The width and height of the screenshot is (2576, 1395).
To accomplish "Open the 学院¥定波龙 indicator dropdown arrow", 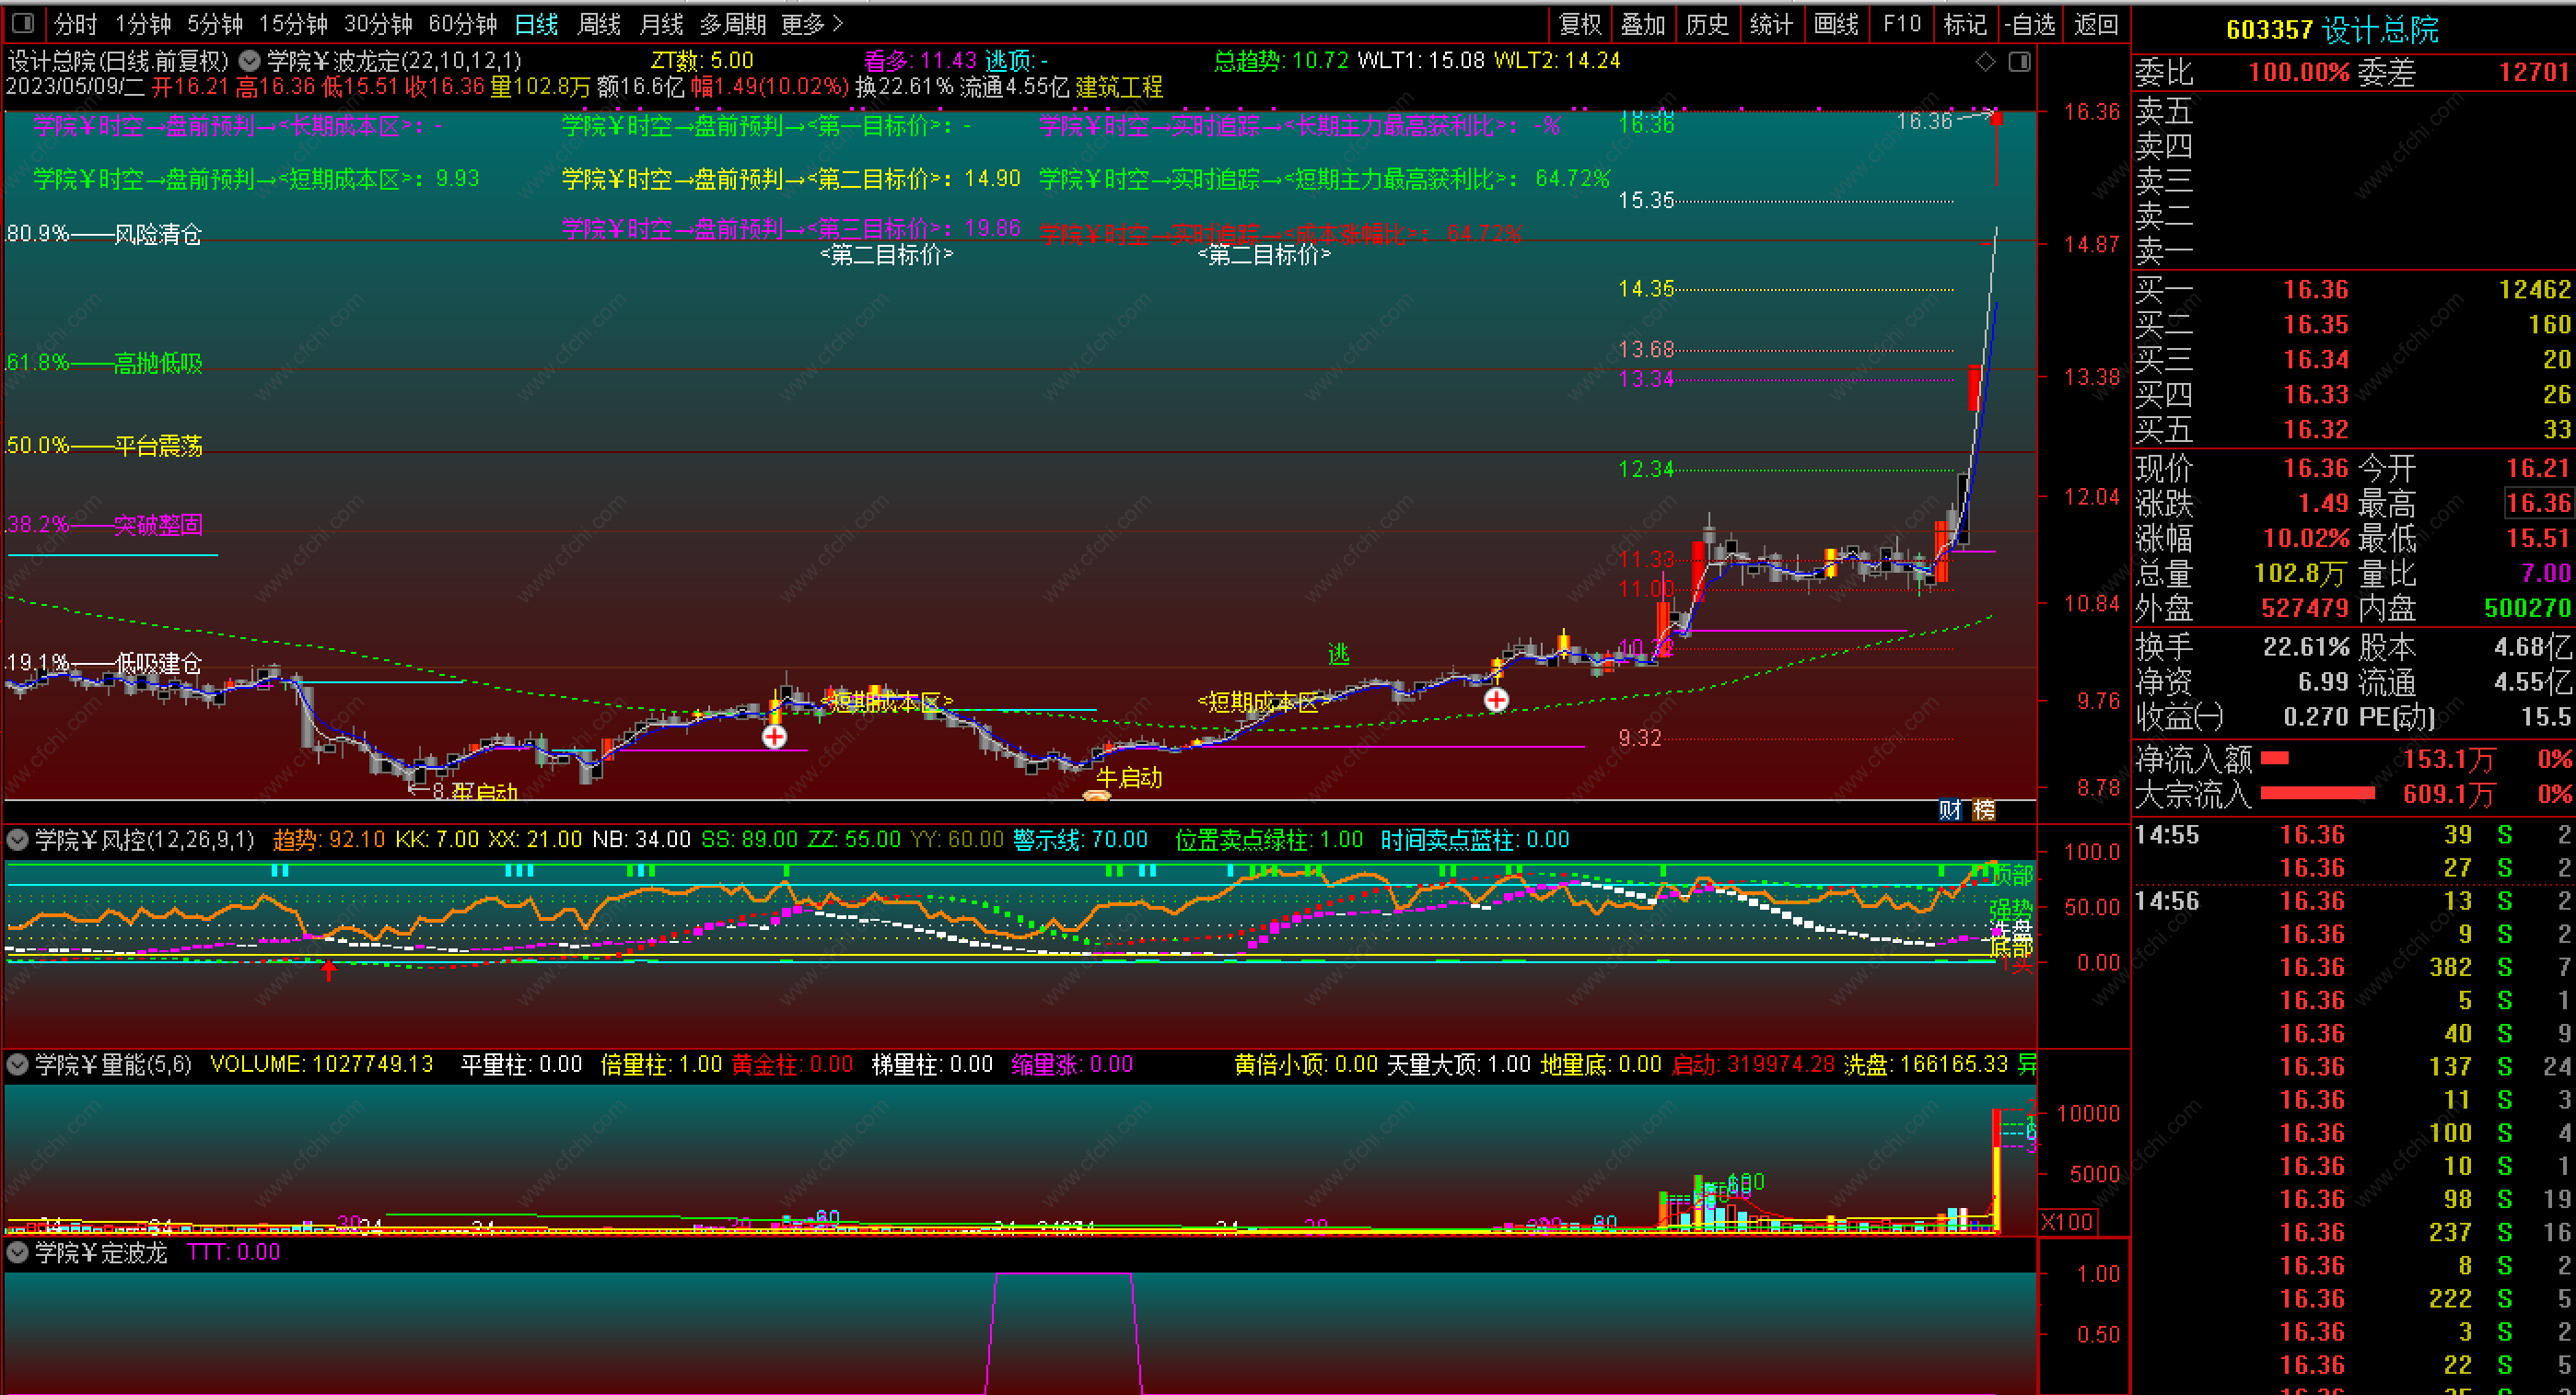I will 17,1252.
